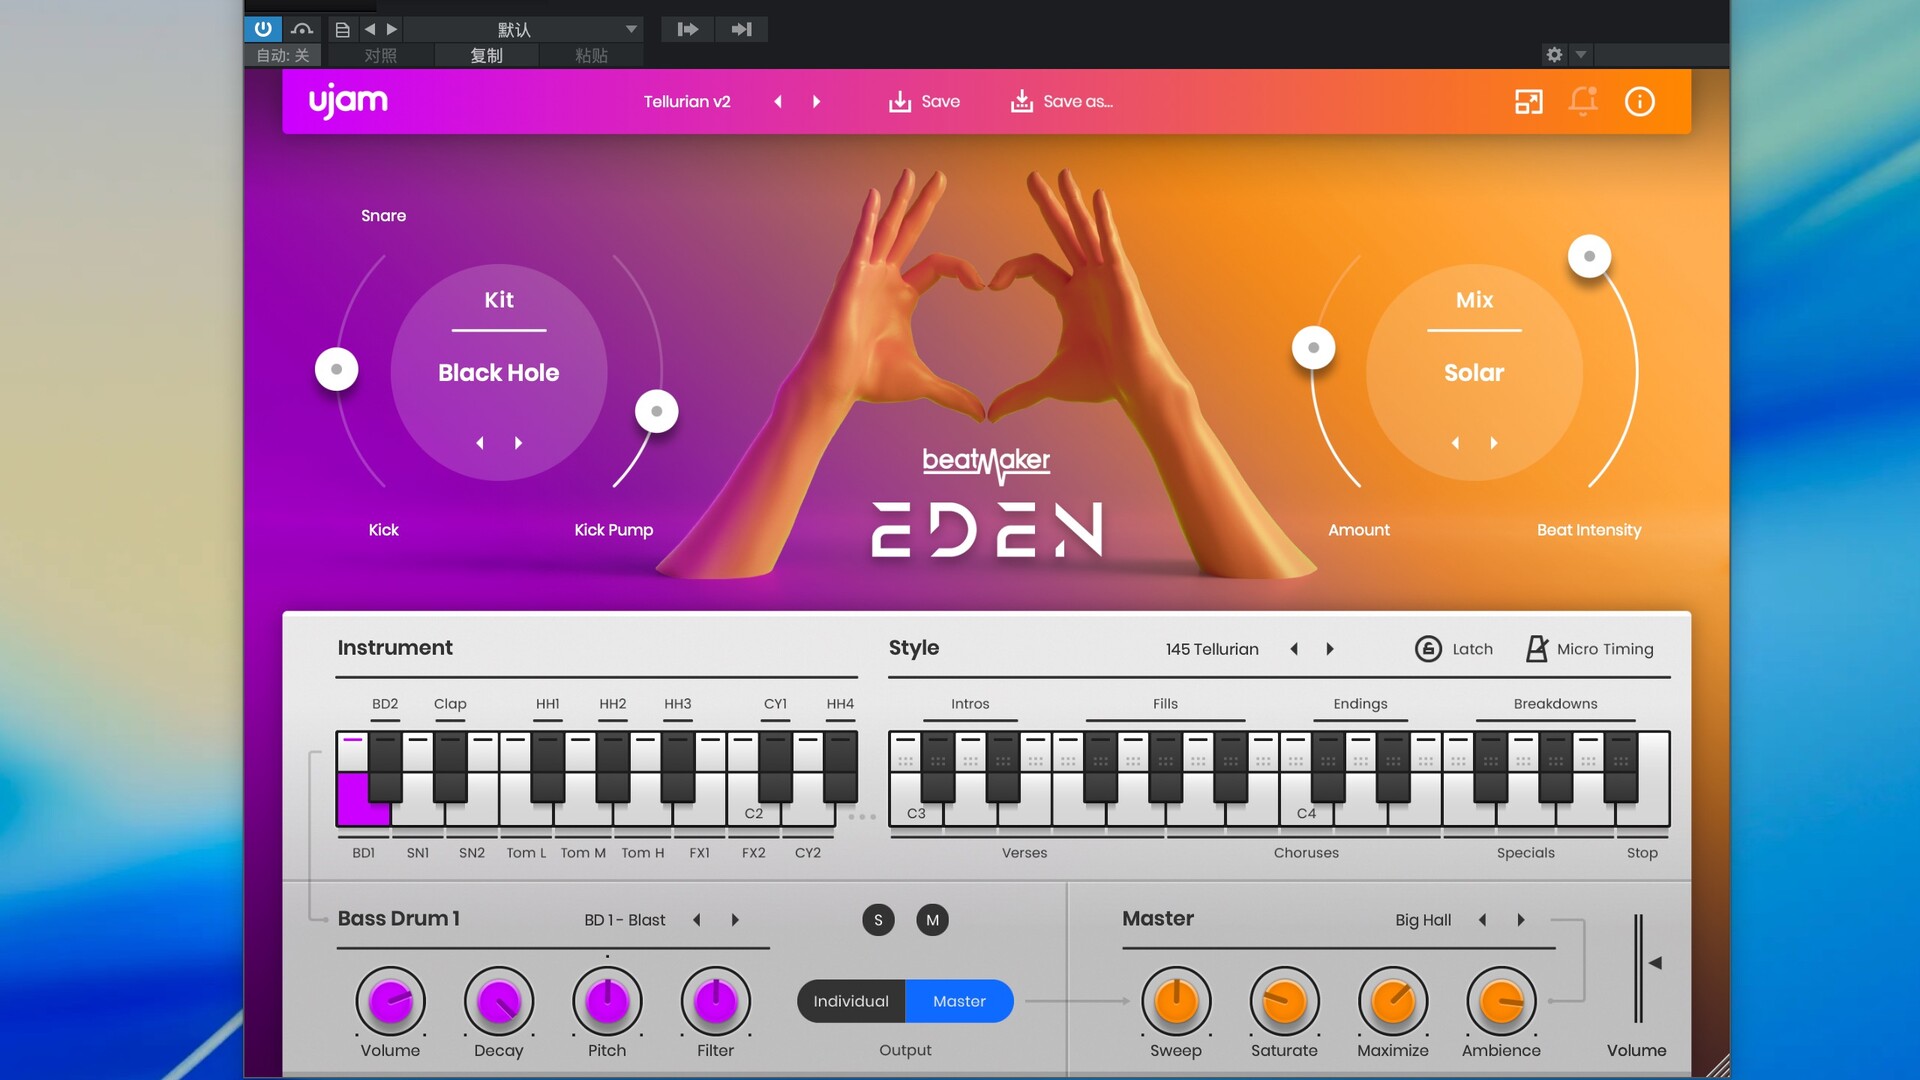Viewport: 1920px width, 1080px height.
Task: Open the notifications bell icon
Action: [x=1583, y=101]
